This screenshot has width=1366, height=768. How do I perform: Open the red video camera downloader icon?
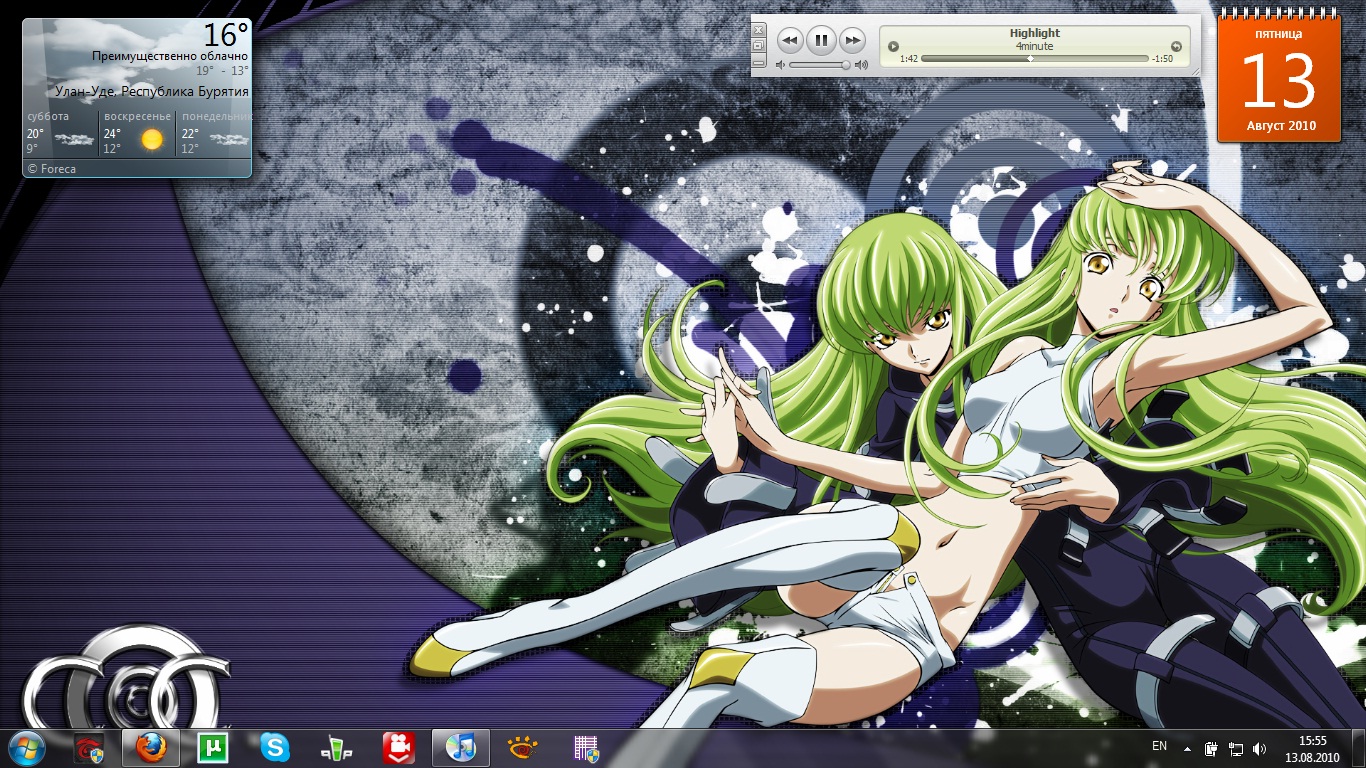pos(398,747)
